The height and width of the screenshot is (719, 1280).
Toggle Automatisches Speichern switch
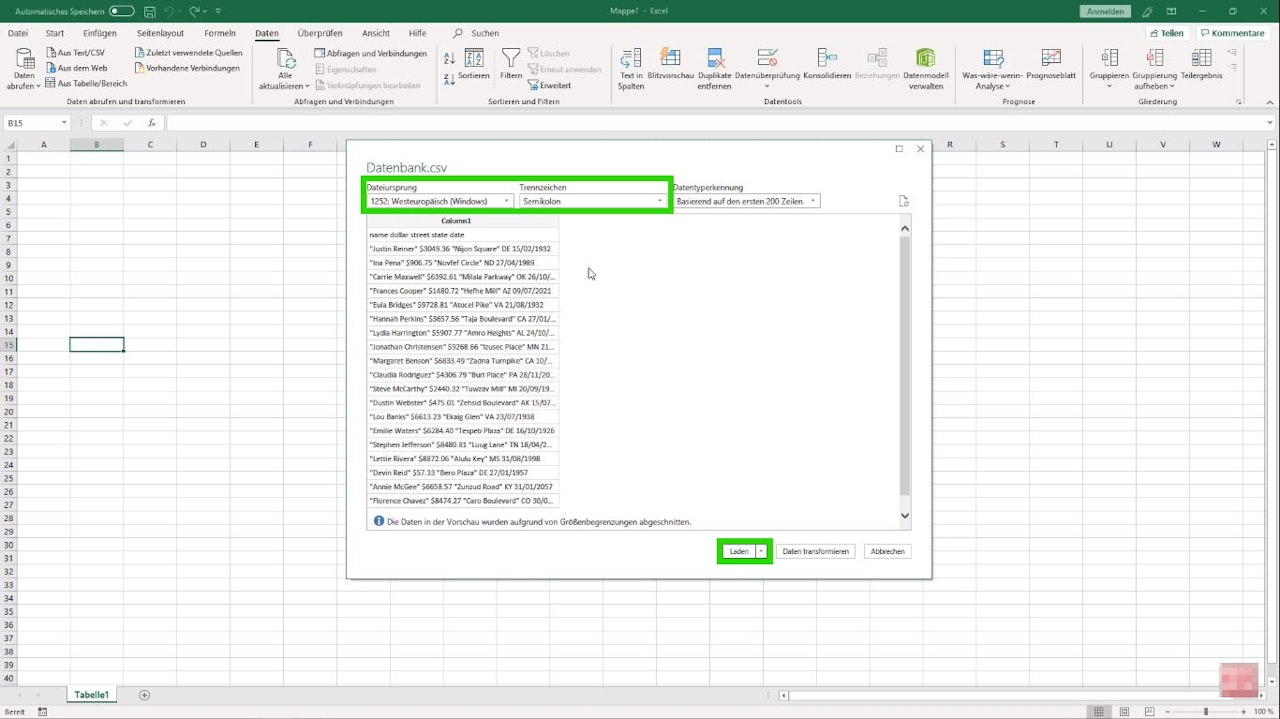[121, 11]
